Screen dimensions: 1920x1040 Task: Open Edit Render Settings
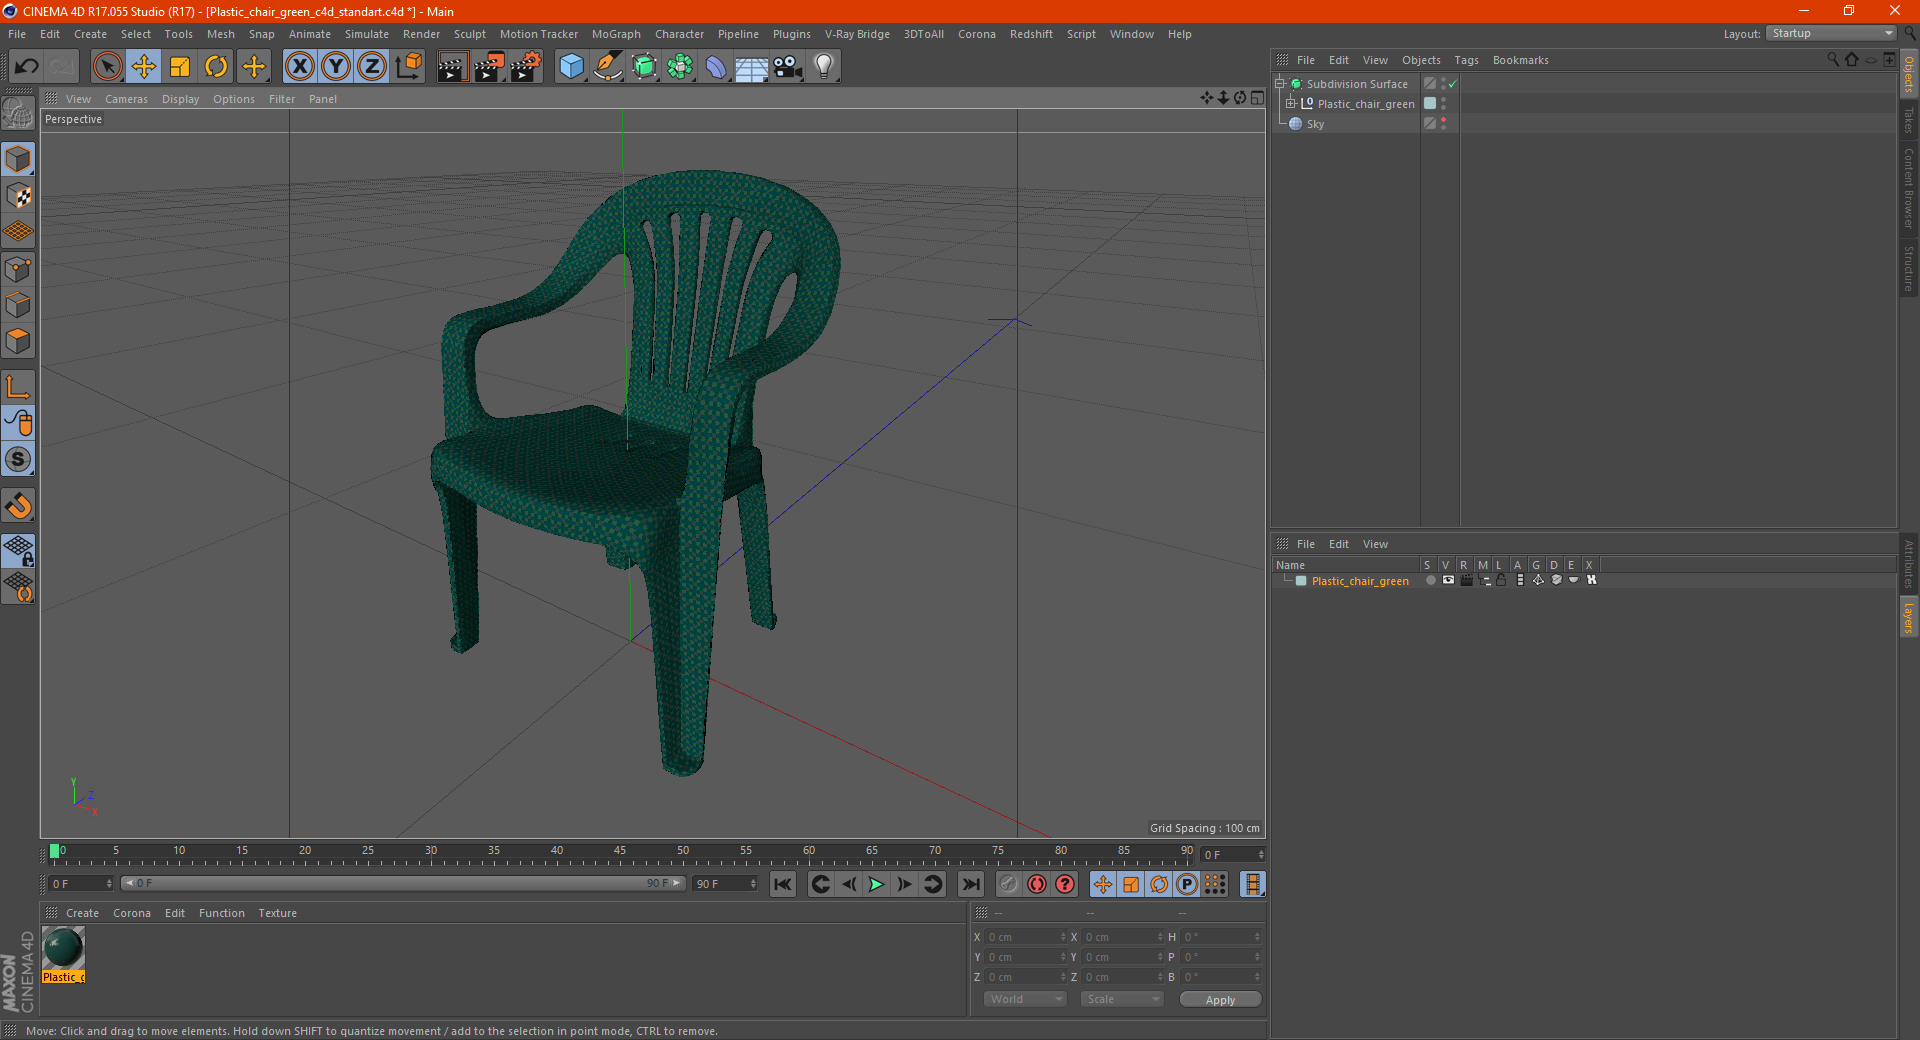coord(526,67)
